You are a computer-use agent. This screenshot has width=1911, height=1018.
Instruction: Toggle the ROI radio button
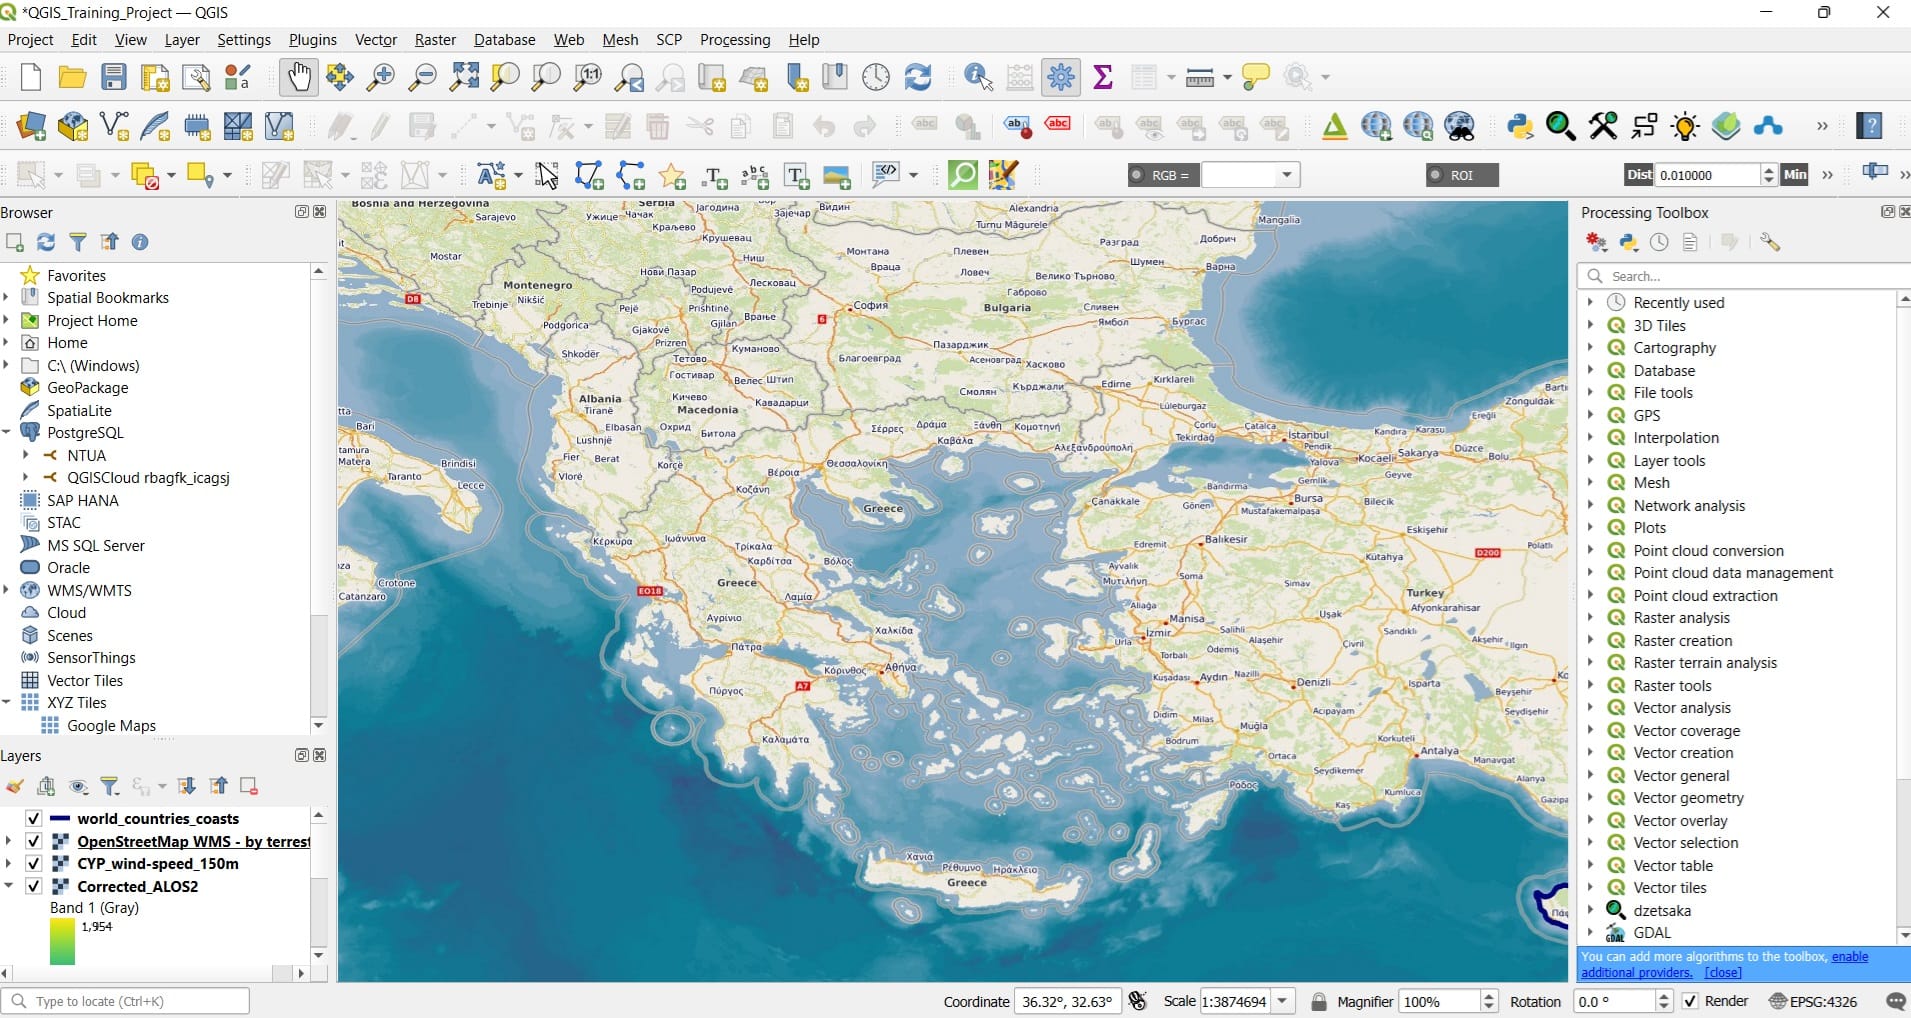pos(1436,175)
